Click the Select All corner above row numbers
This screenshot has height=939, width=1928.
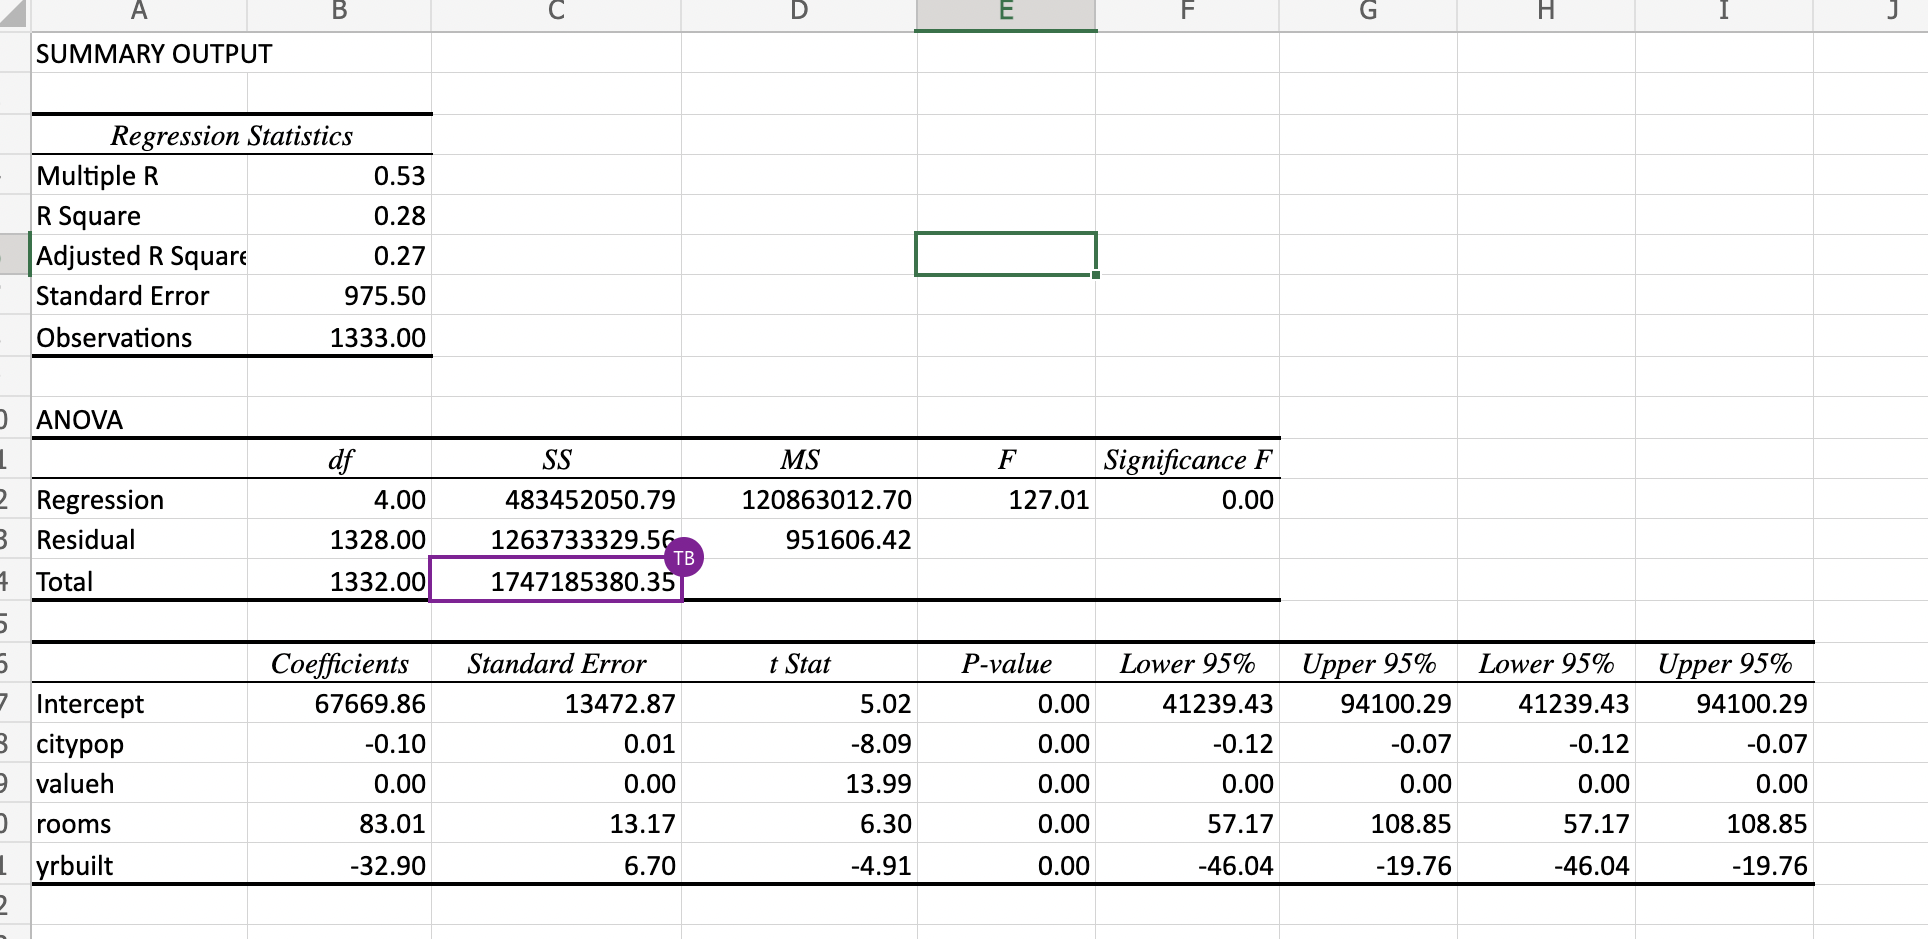pyautogui.click(x=12, y=15)
